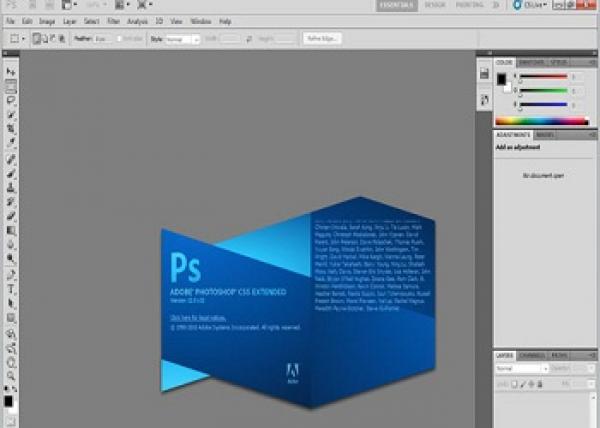The height and width of the screenshot is (428, 600).
Task: Switch to Painting workspace
Action: (x=469, y=5)
